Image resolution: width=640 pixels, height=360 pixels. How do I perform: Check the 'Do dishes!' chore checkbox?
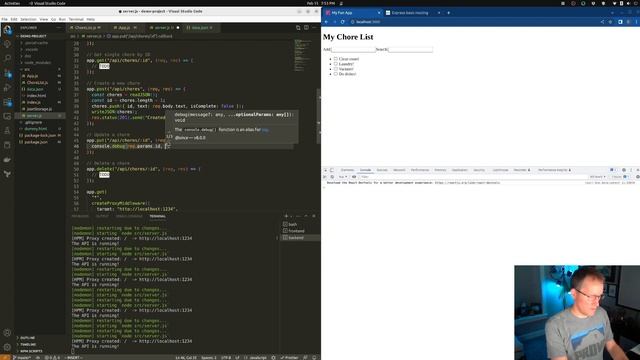(x=336, y=74)
